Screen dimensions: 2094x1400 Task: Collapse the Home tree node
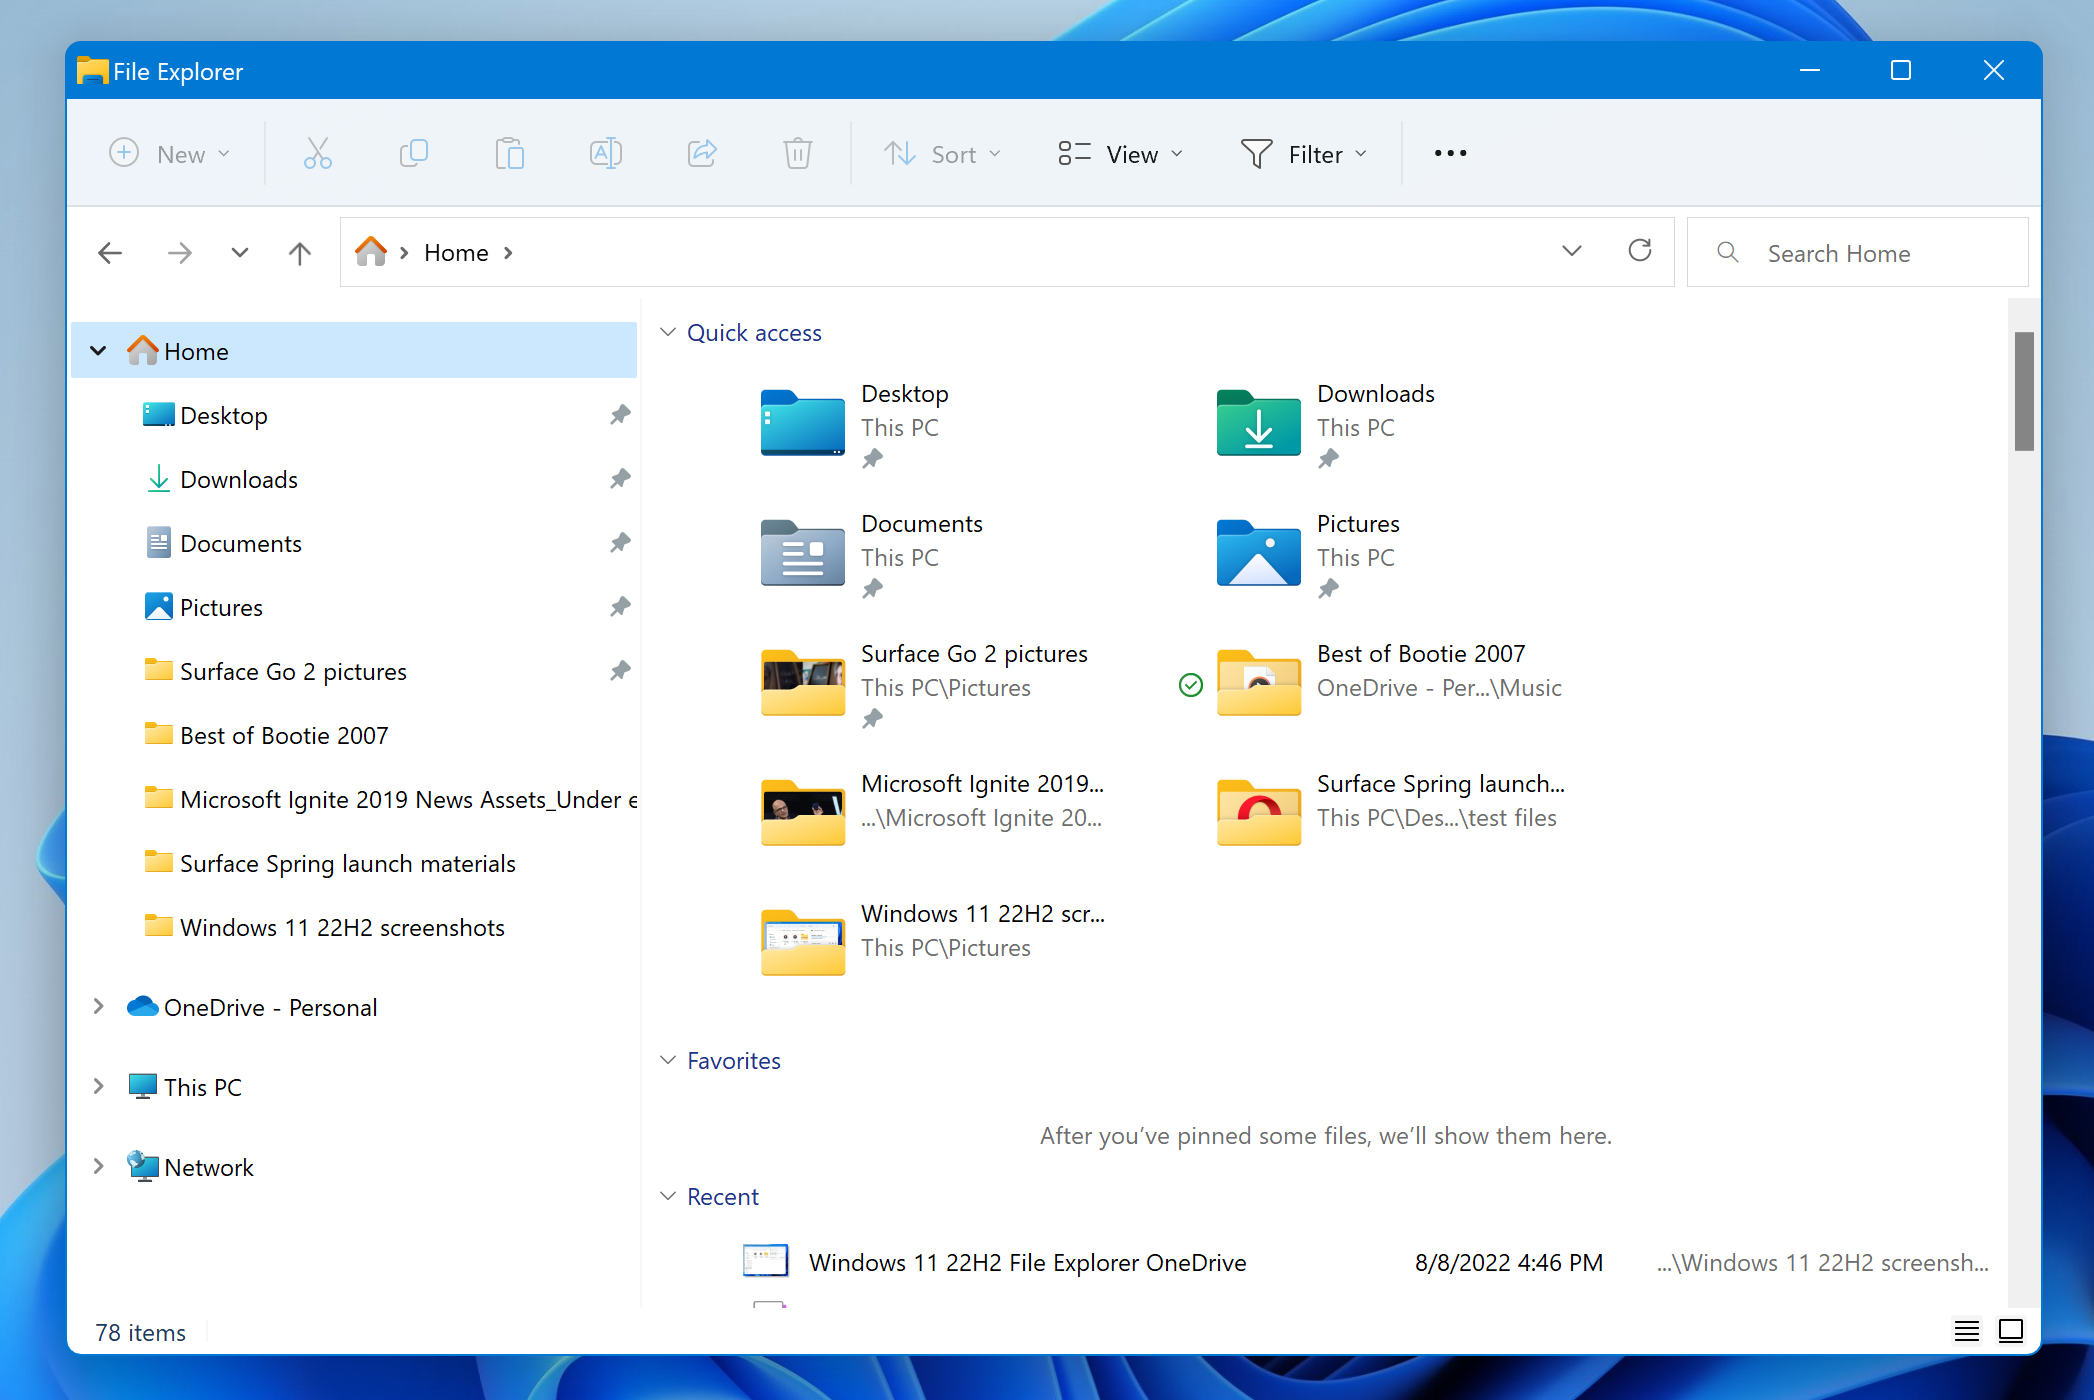(x=98, y=351)
